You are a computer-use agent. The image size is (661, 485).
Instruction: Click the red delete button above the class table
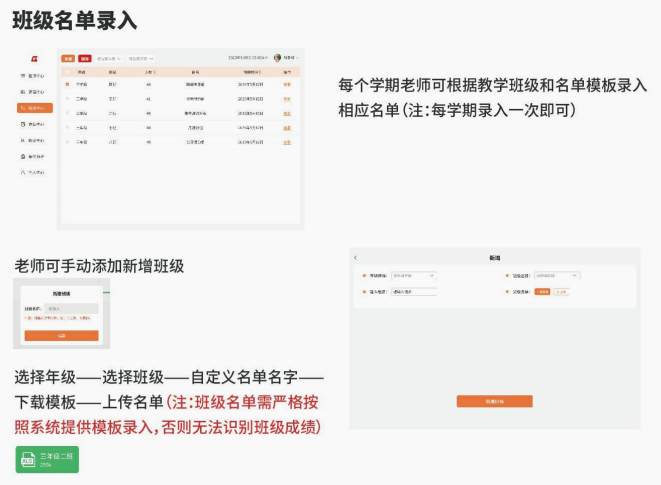(x=85, y=59)
